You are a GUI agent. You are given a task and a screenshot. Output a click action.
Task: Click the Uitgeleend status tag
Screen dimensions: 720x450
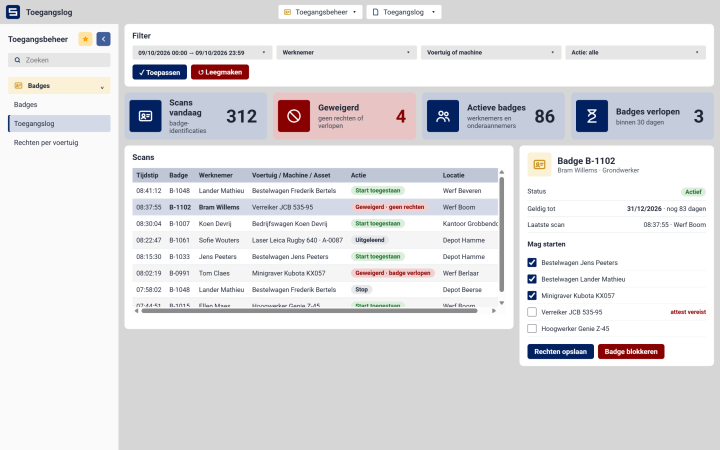click(370, 240)
